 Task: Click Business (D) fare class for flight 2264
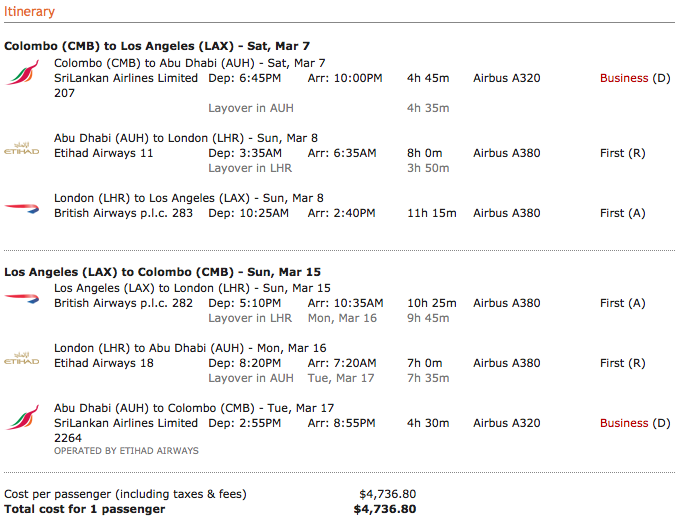pyautogui.click(x=634, y=423)
